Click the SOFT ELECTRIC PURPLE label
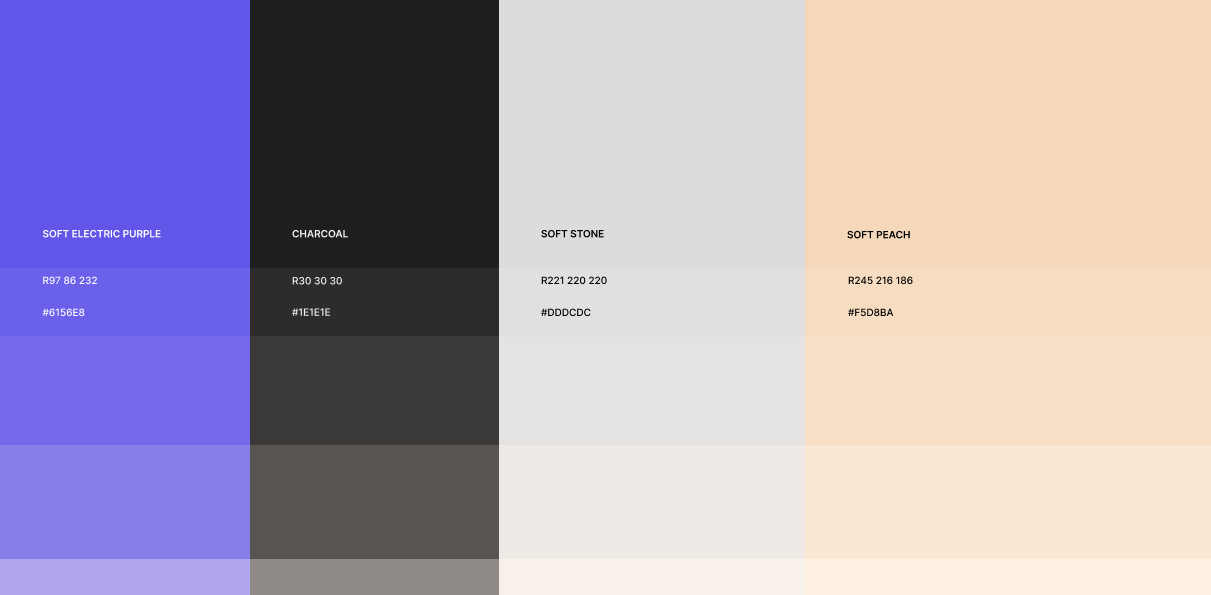Screen dimensions: 1211x595 tap(101, 234)
